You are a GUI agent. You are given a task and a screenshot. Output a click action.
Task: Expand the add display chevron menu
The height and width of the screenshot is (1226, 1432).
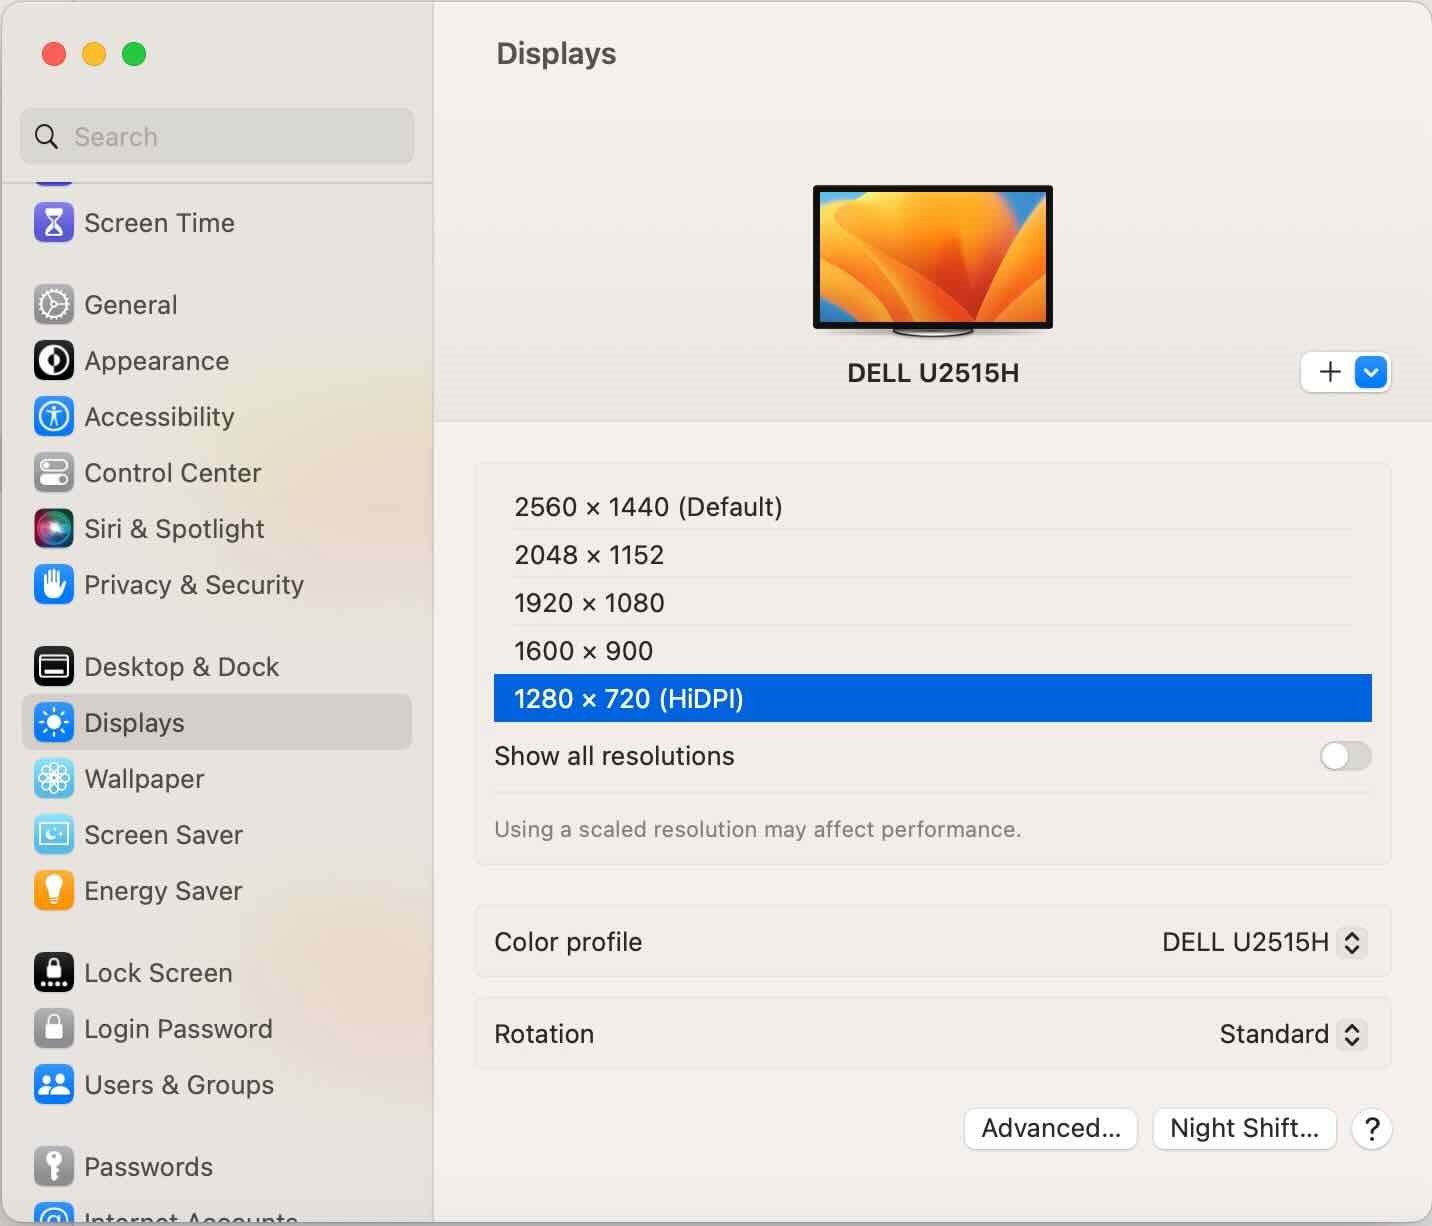coord(1371,373)
